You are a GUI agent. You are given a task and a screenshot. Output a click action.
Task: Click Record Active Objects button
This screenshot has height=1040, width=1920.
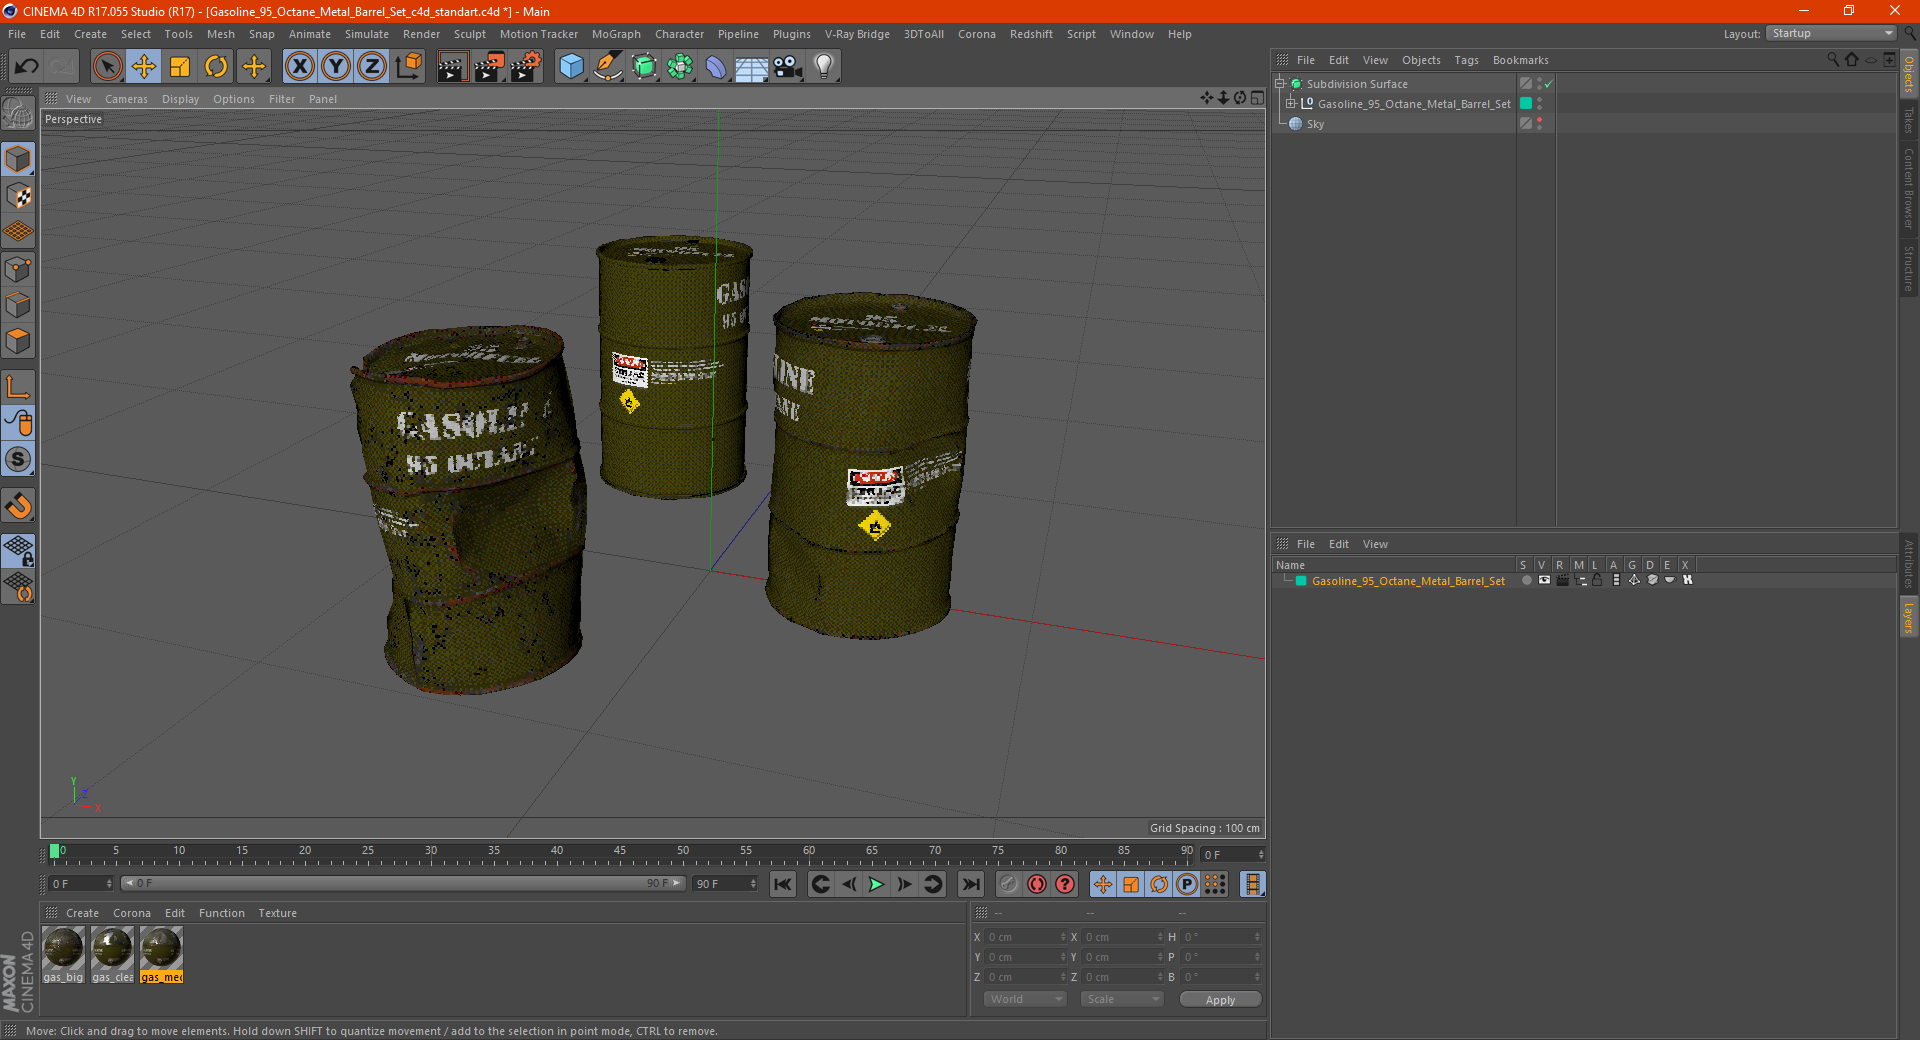pyautogui.click(x=1009, y=884)
